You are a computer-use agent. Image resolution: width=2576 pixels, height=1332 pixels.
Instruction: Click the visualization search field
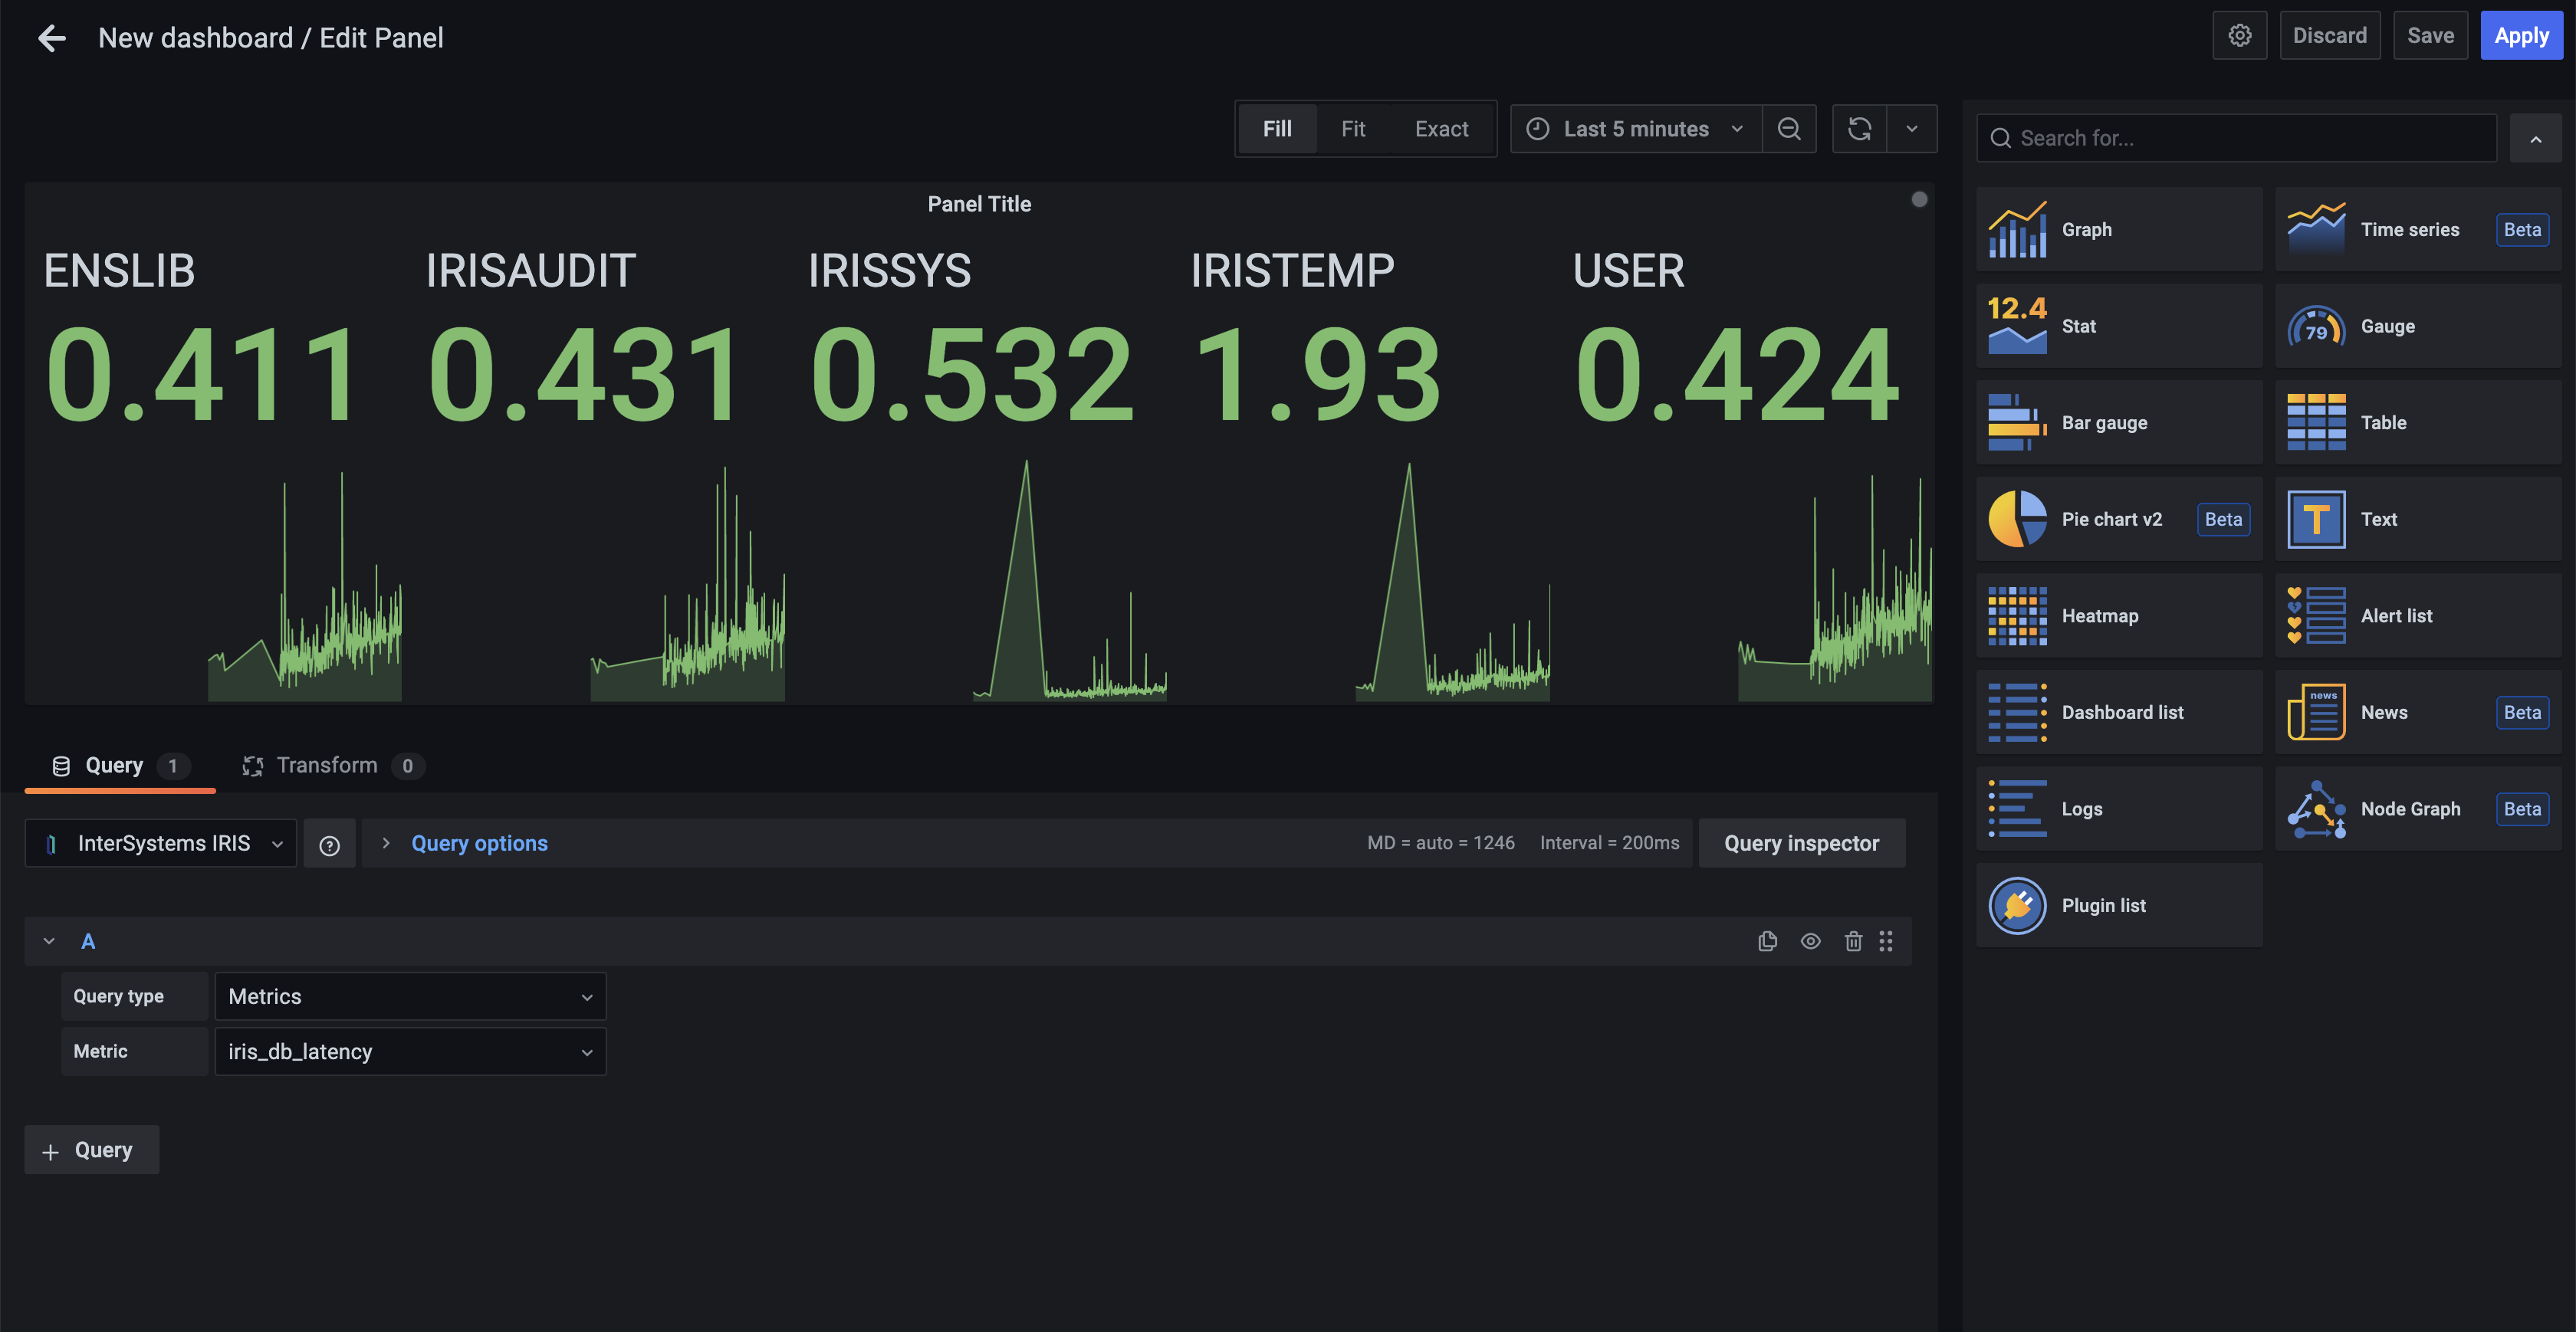2236,138
